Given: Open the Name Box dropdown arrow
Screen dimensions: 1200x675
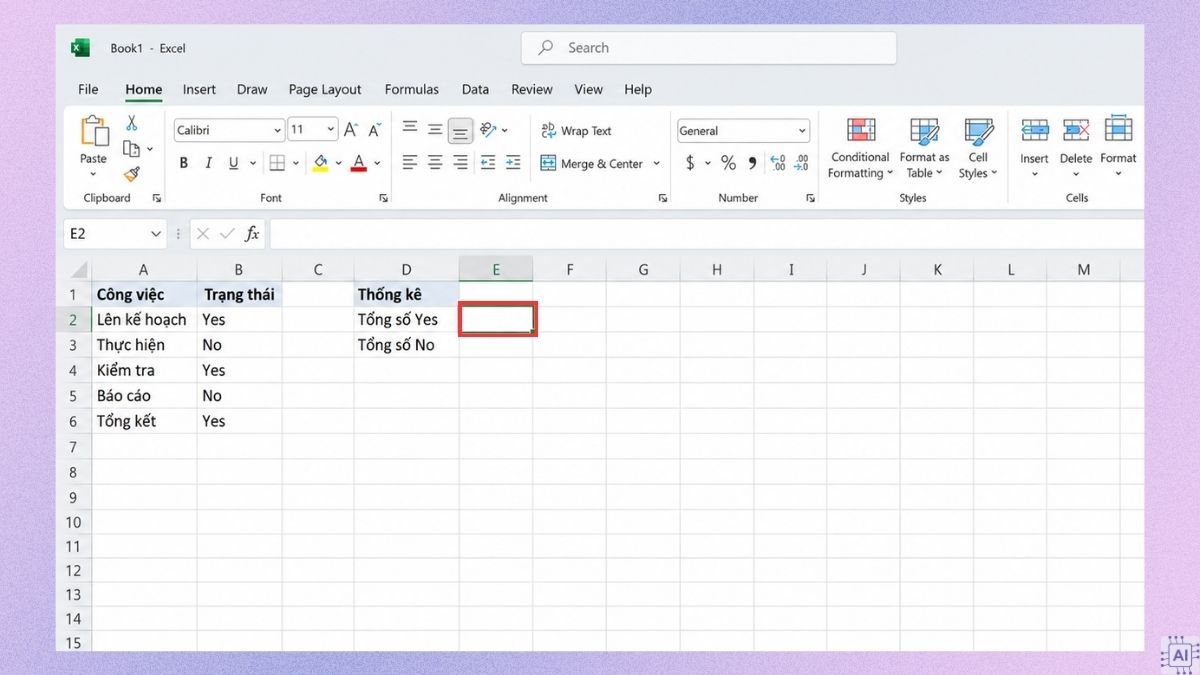Looking at the screenshot, I should 156,234.
